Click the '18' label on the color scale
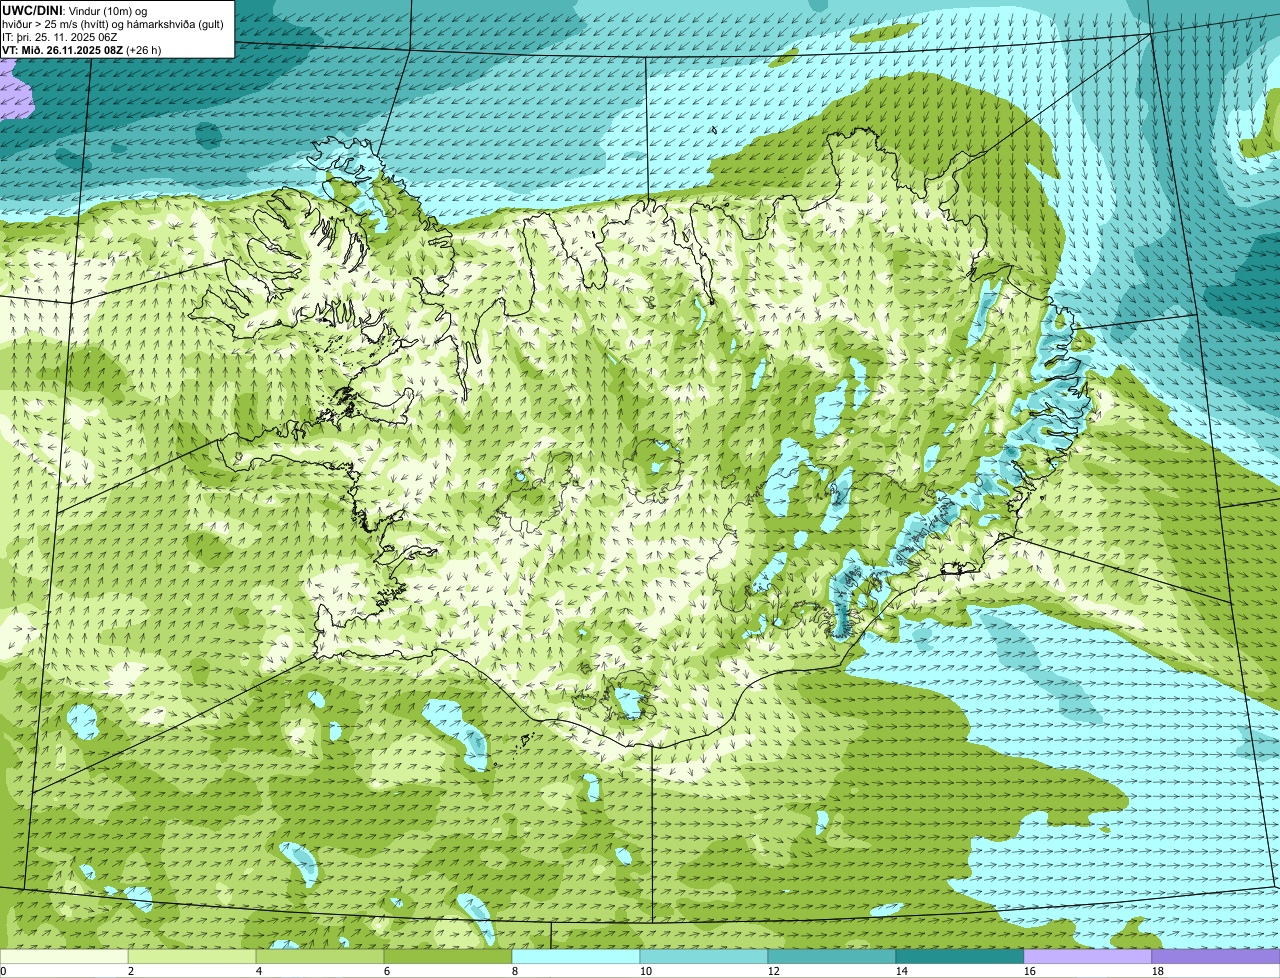The width and height of the screenshot is (1280, 978). coord(1158,971)
